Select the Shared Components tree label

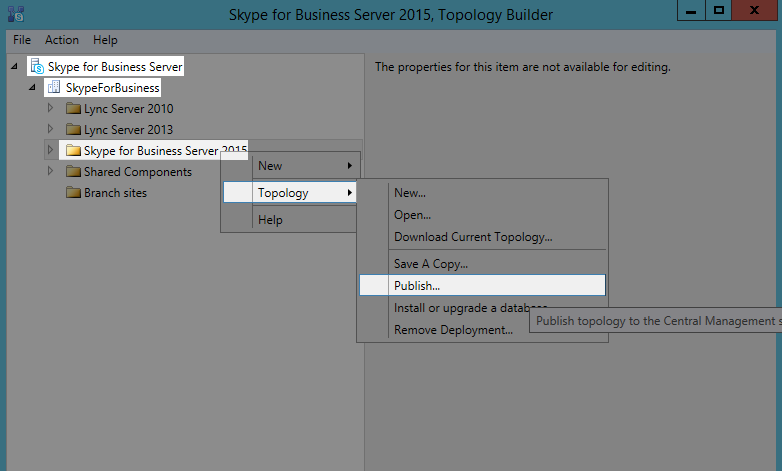click(x=138, y=172)
